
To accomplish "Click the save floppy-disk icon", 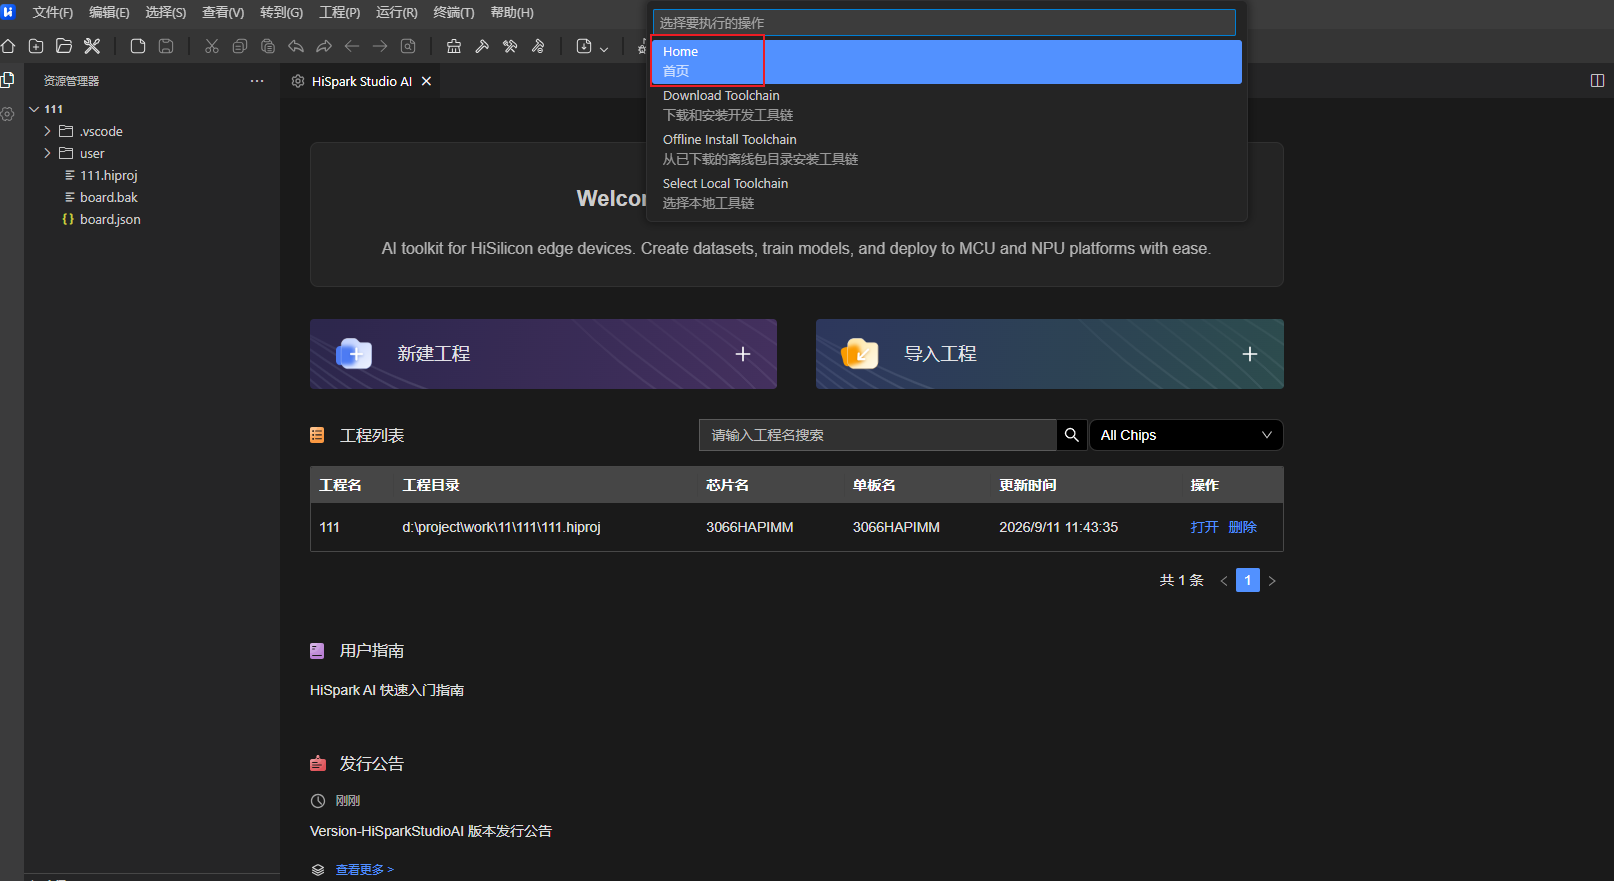I will (166, 46).
